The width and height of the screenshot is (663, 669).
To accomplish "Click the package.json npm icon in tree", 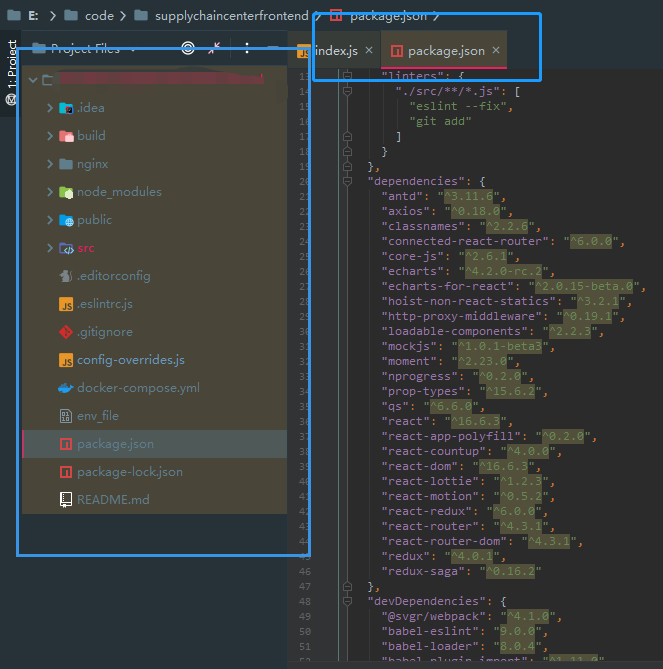I will pos(66,444).
